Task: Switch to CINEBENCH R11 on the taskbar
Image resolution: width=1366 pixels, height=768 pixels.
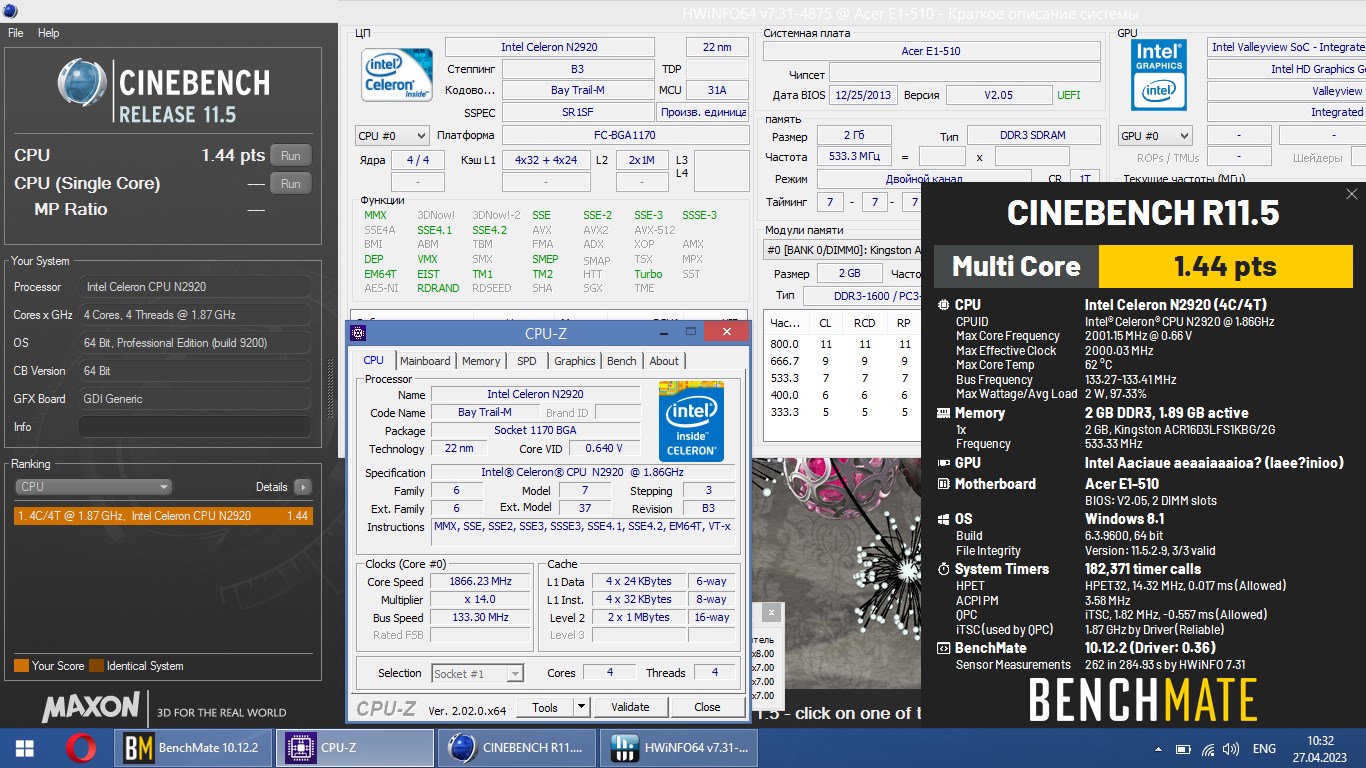Action: click(x=518, y=748)
